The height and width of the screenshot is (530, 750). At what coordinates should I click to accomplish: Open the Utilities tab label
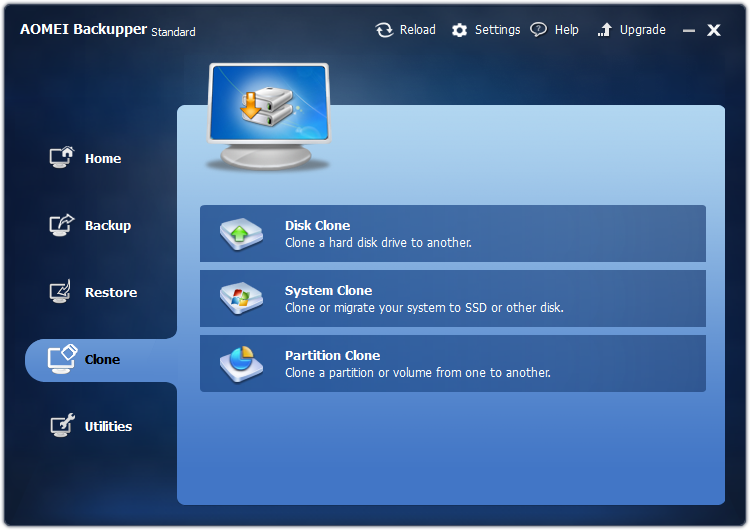tap(108, 426)
